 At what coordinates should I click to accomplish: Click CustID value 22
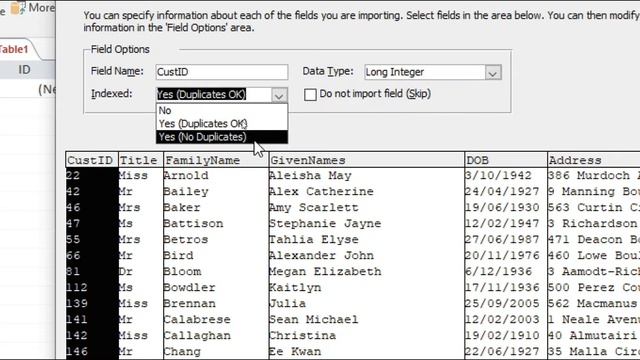pyautogui.click(x=73, y=176)
